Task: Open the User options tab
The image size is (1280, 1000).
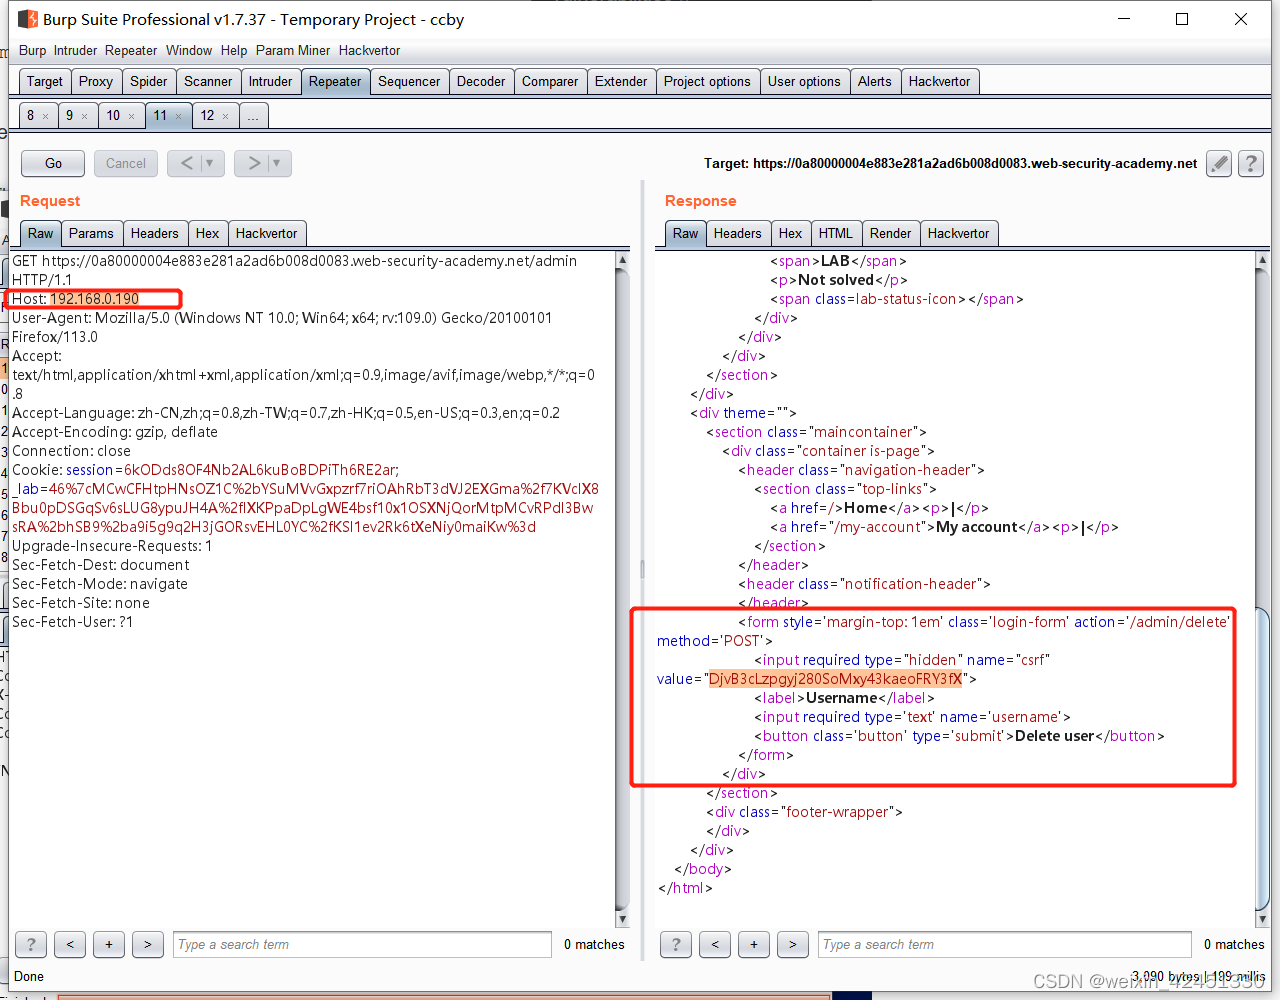Action: 804,81
